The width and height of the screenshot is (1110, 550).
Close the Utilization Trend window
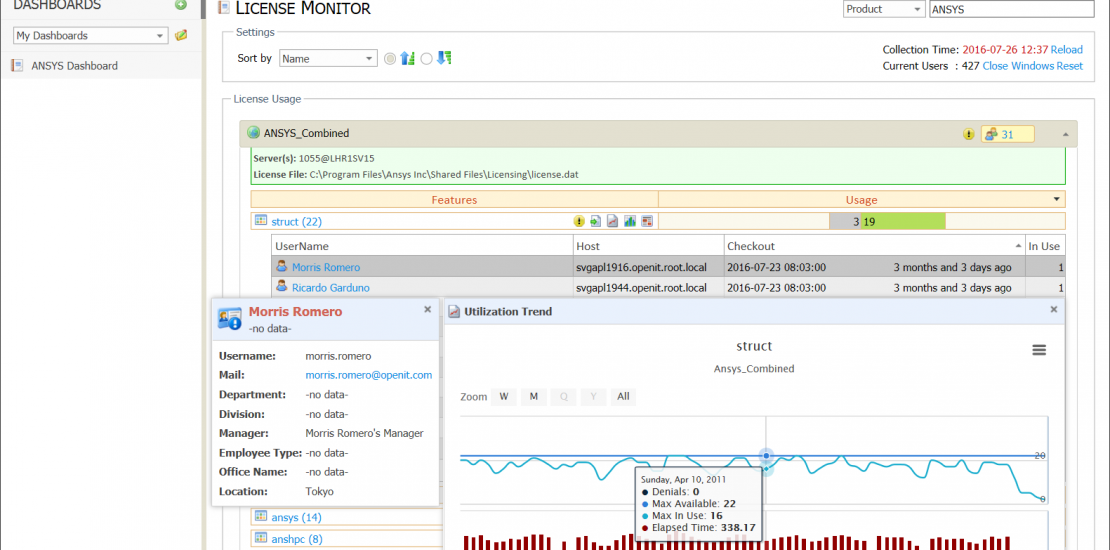pyautogui.click(x=1053, y=309)
